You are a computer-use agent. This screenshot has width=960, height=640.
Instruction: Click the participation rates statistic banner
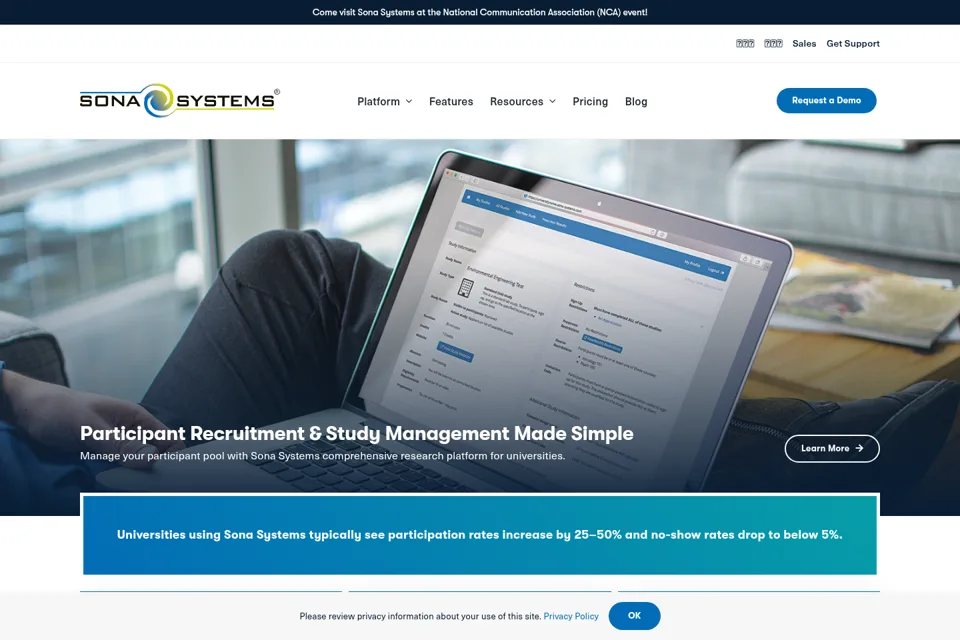[480, 535]
